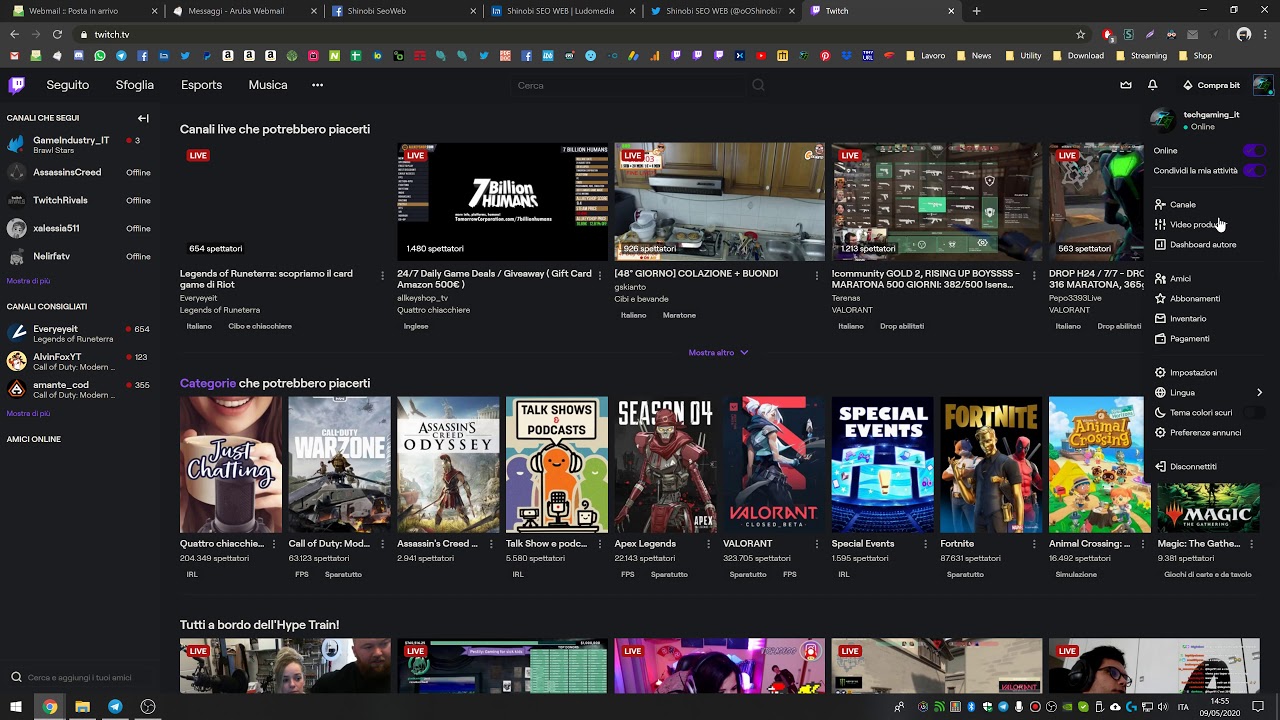Expand Mostra altro live channels
Screen dimensions: 1280x720
(718, 352)
